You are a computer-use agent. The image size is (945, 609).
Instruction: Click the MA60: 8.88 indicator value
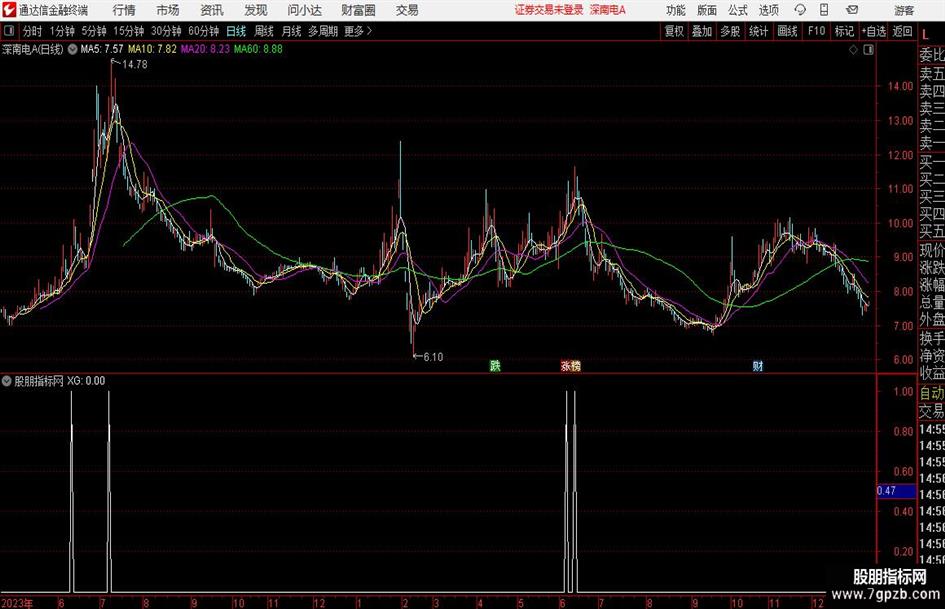[259, 49]
